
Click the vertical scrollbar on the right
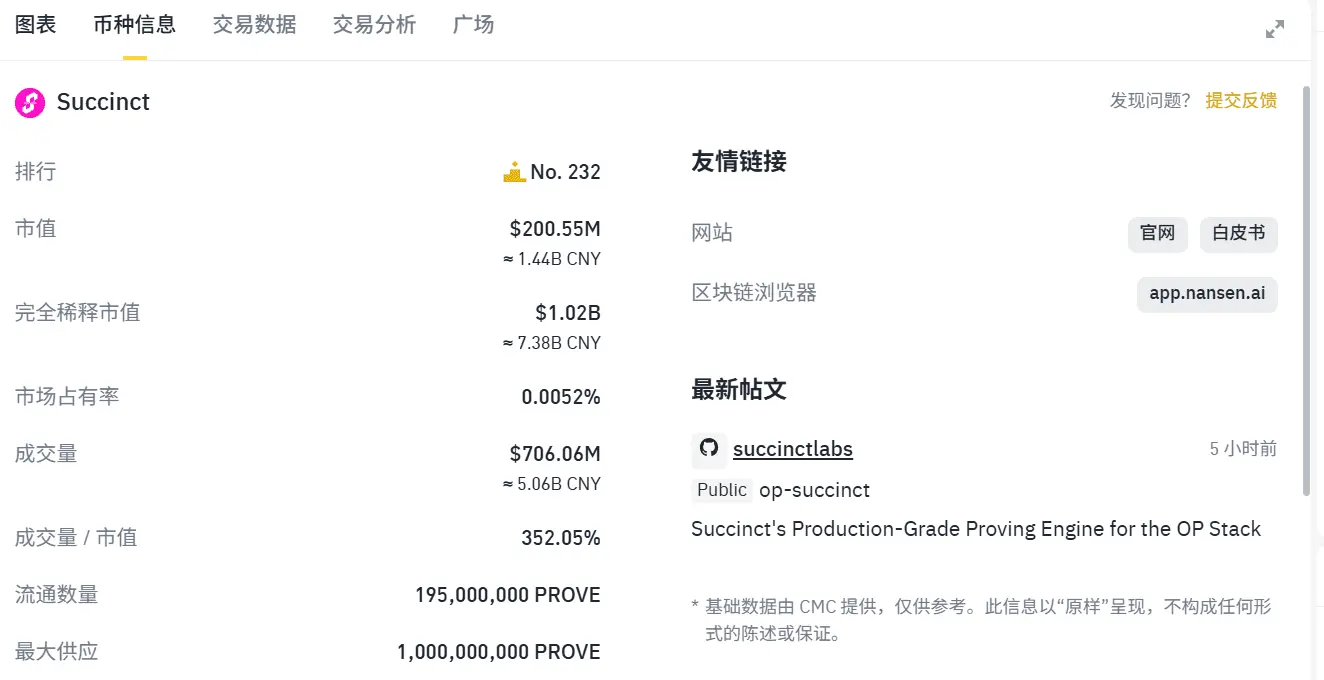click(1306, 290)
